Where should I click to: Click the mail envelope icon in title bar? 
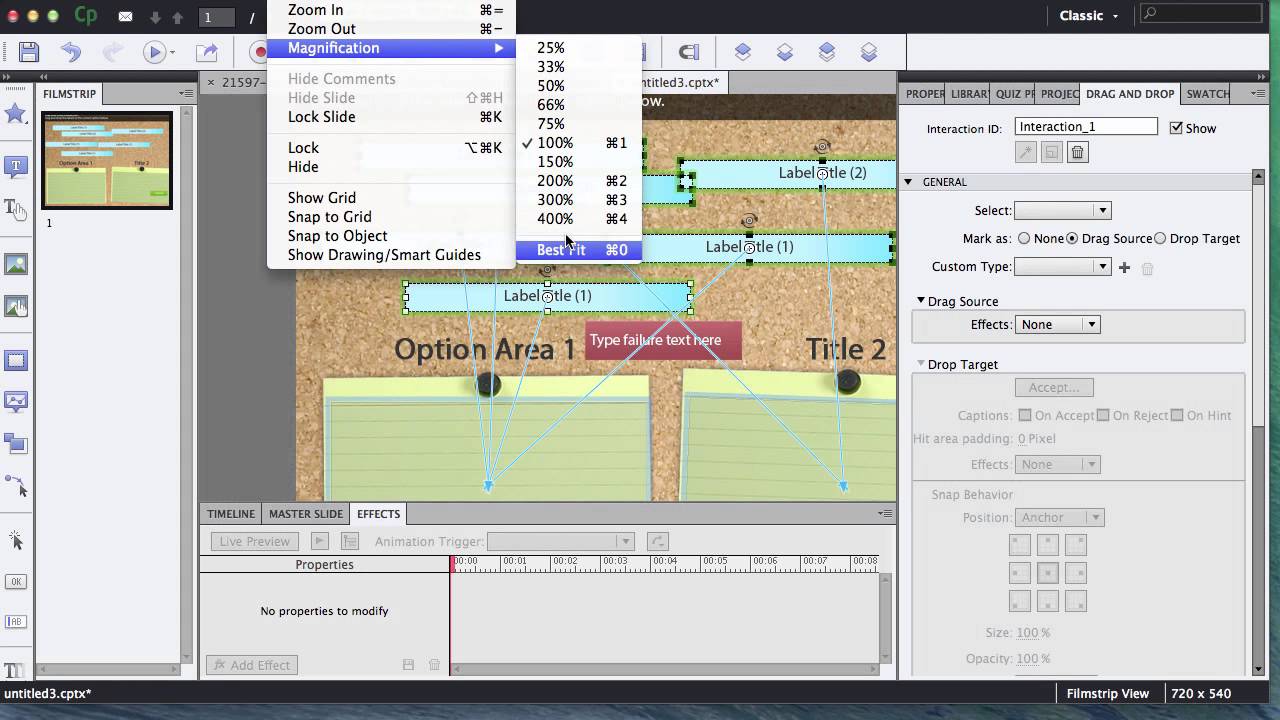125,17
